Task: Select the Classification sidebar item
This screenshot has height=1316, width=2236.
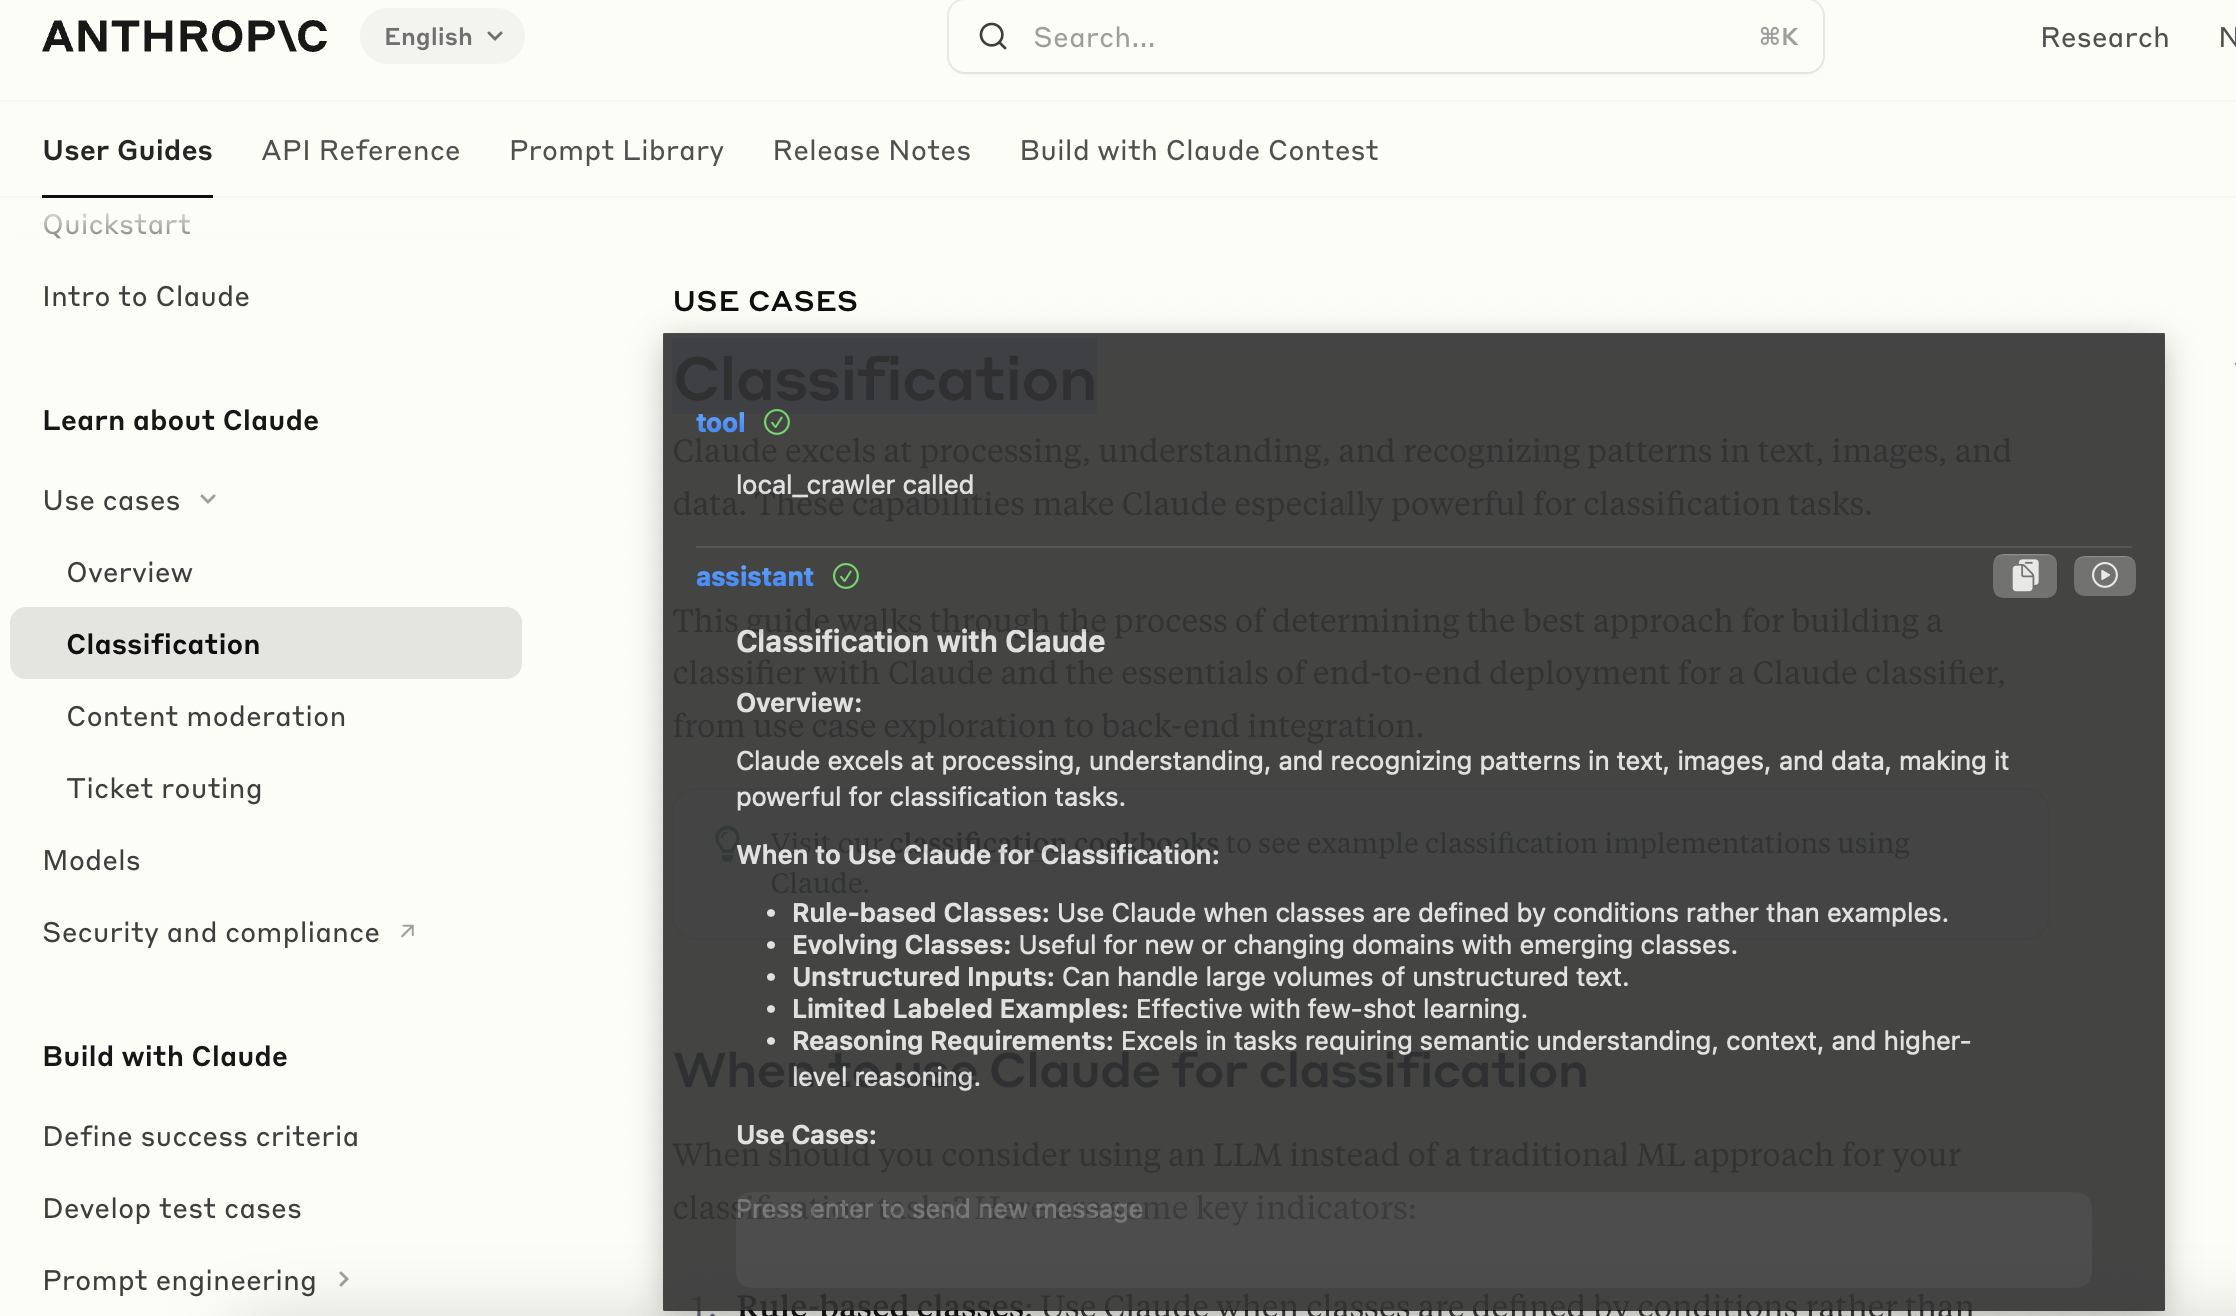Action: (266, 643)
